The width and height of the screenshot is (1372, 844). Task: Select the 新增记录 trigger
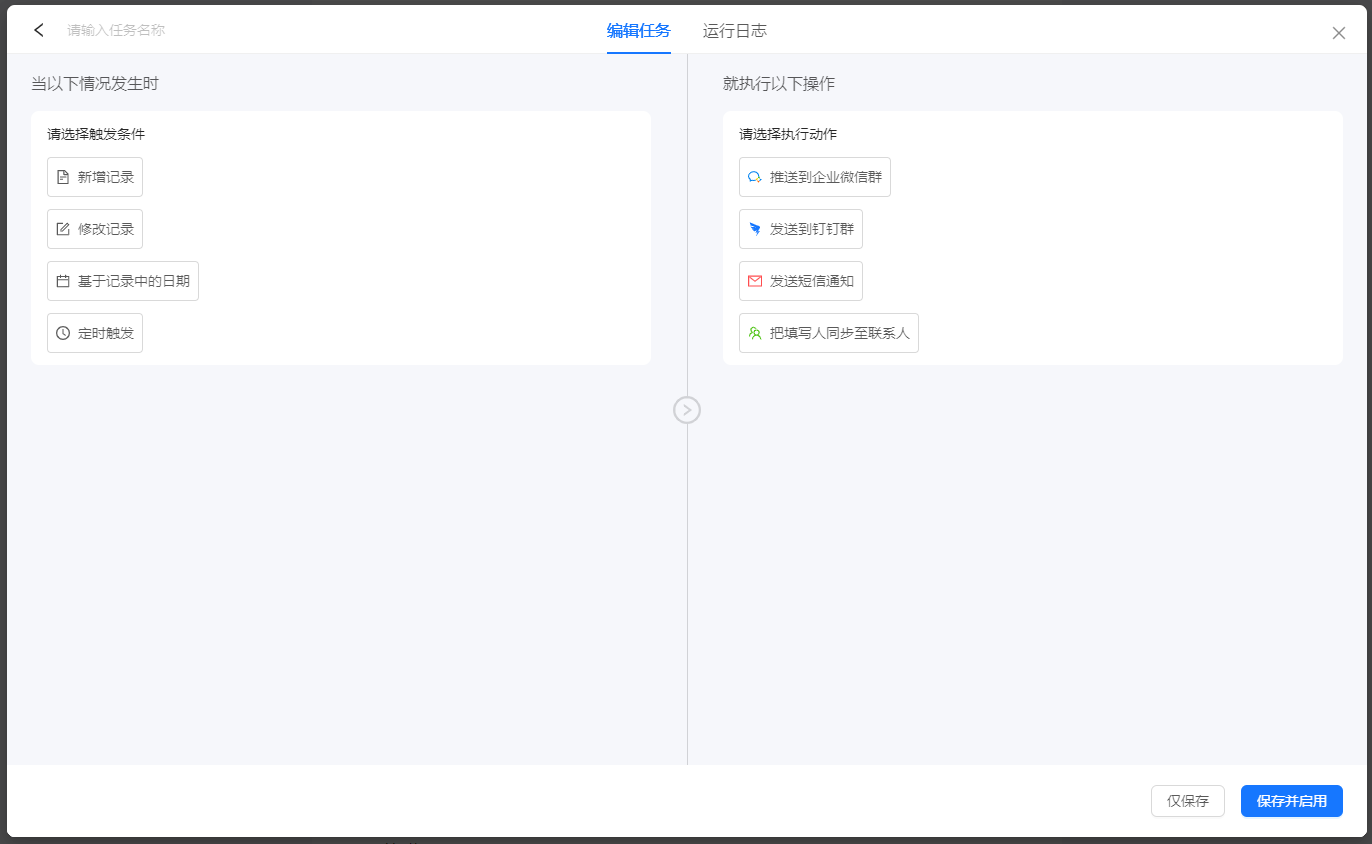tap(95, 177)
